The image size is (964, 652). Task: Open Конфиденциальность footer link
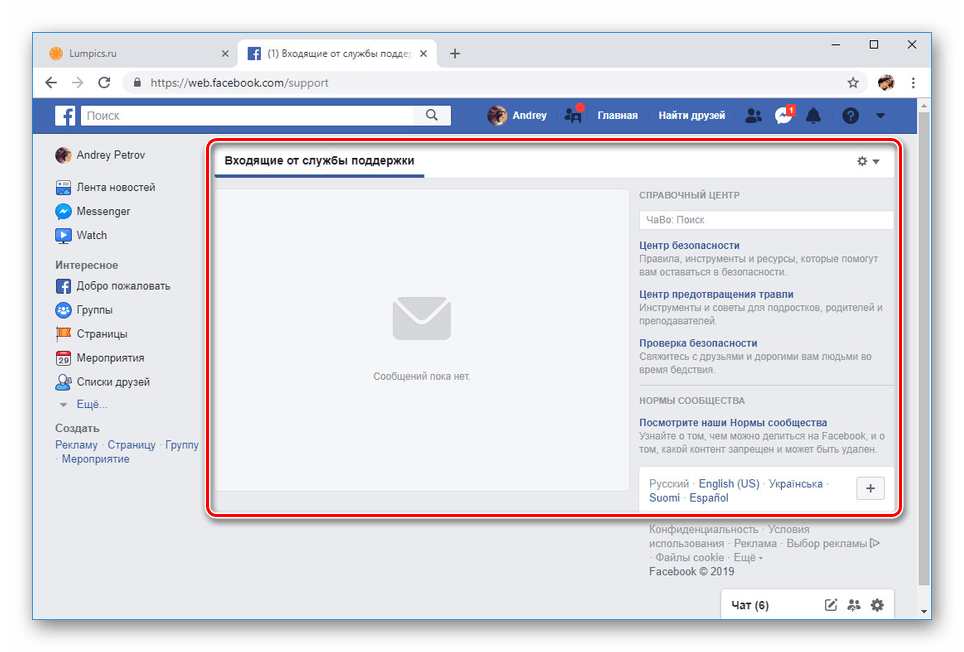pos(703,529)
